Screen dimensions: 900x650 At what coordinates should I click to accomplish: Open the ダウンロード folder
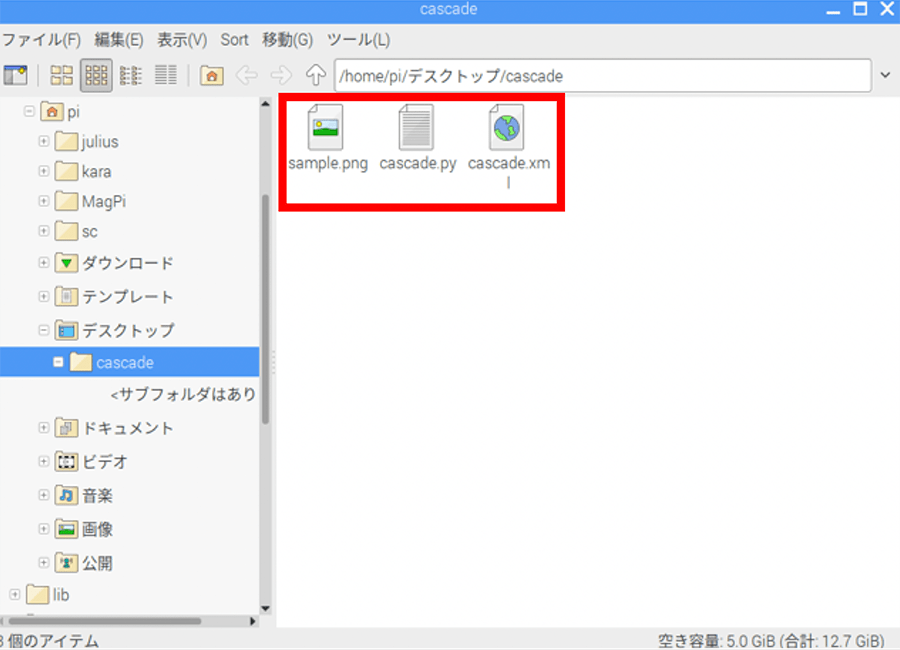tap(114, 263)
